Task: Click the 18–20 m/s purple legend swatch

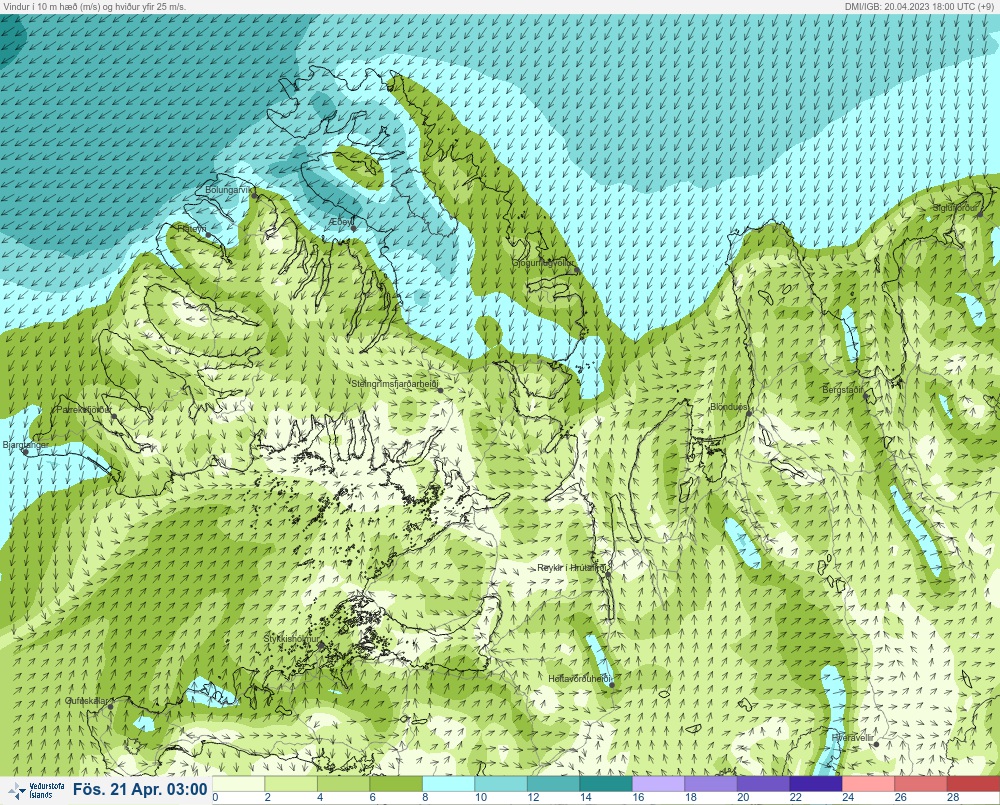Action: 711,783
